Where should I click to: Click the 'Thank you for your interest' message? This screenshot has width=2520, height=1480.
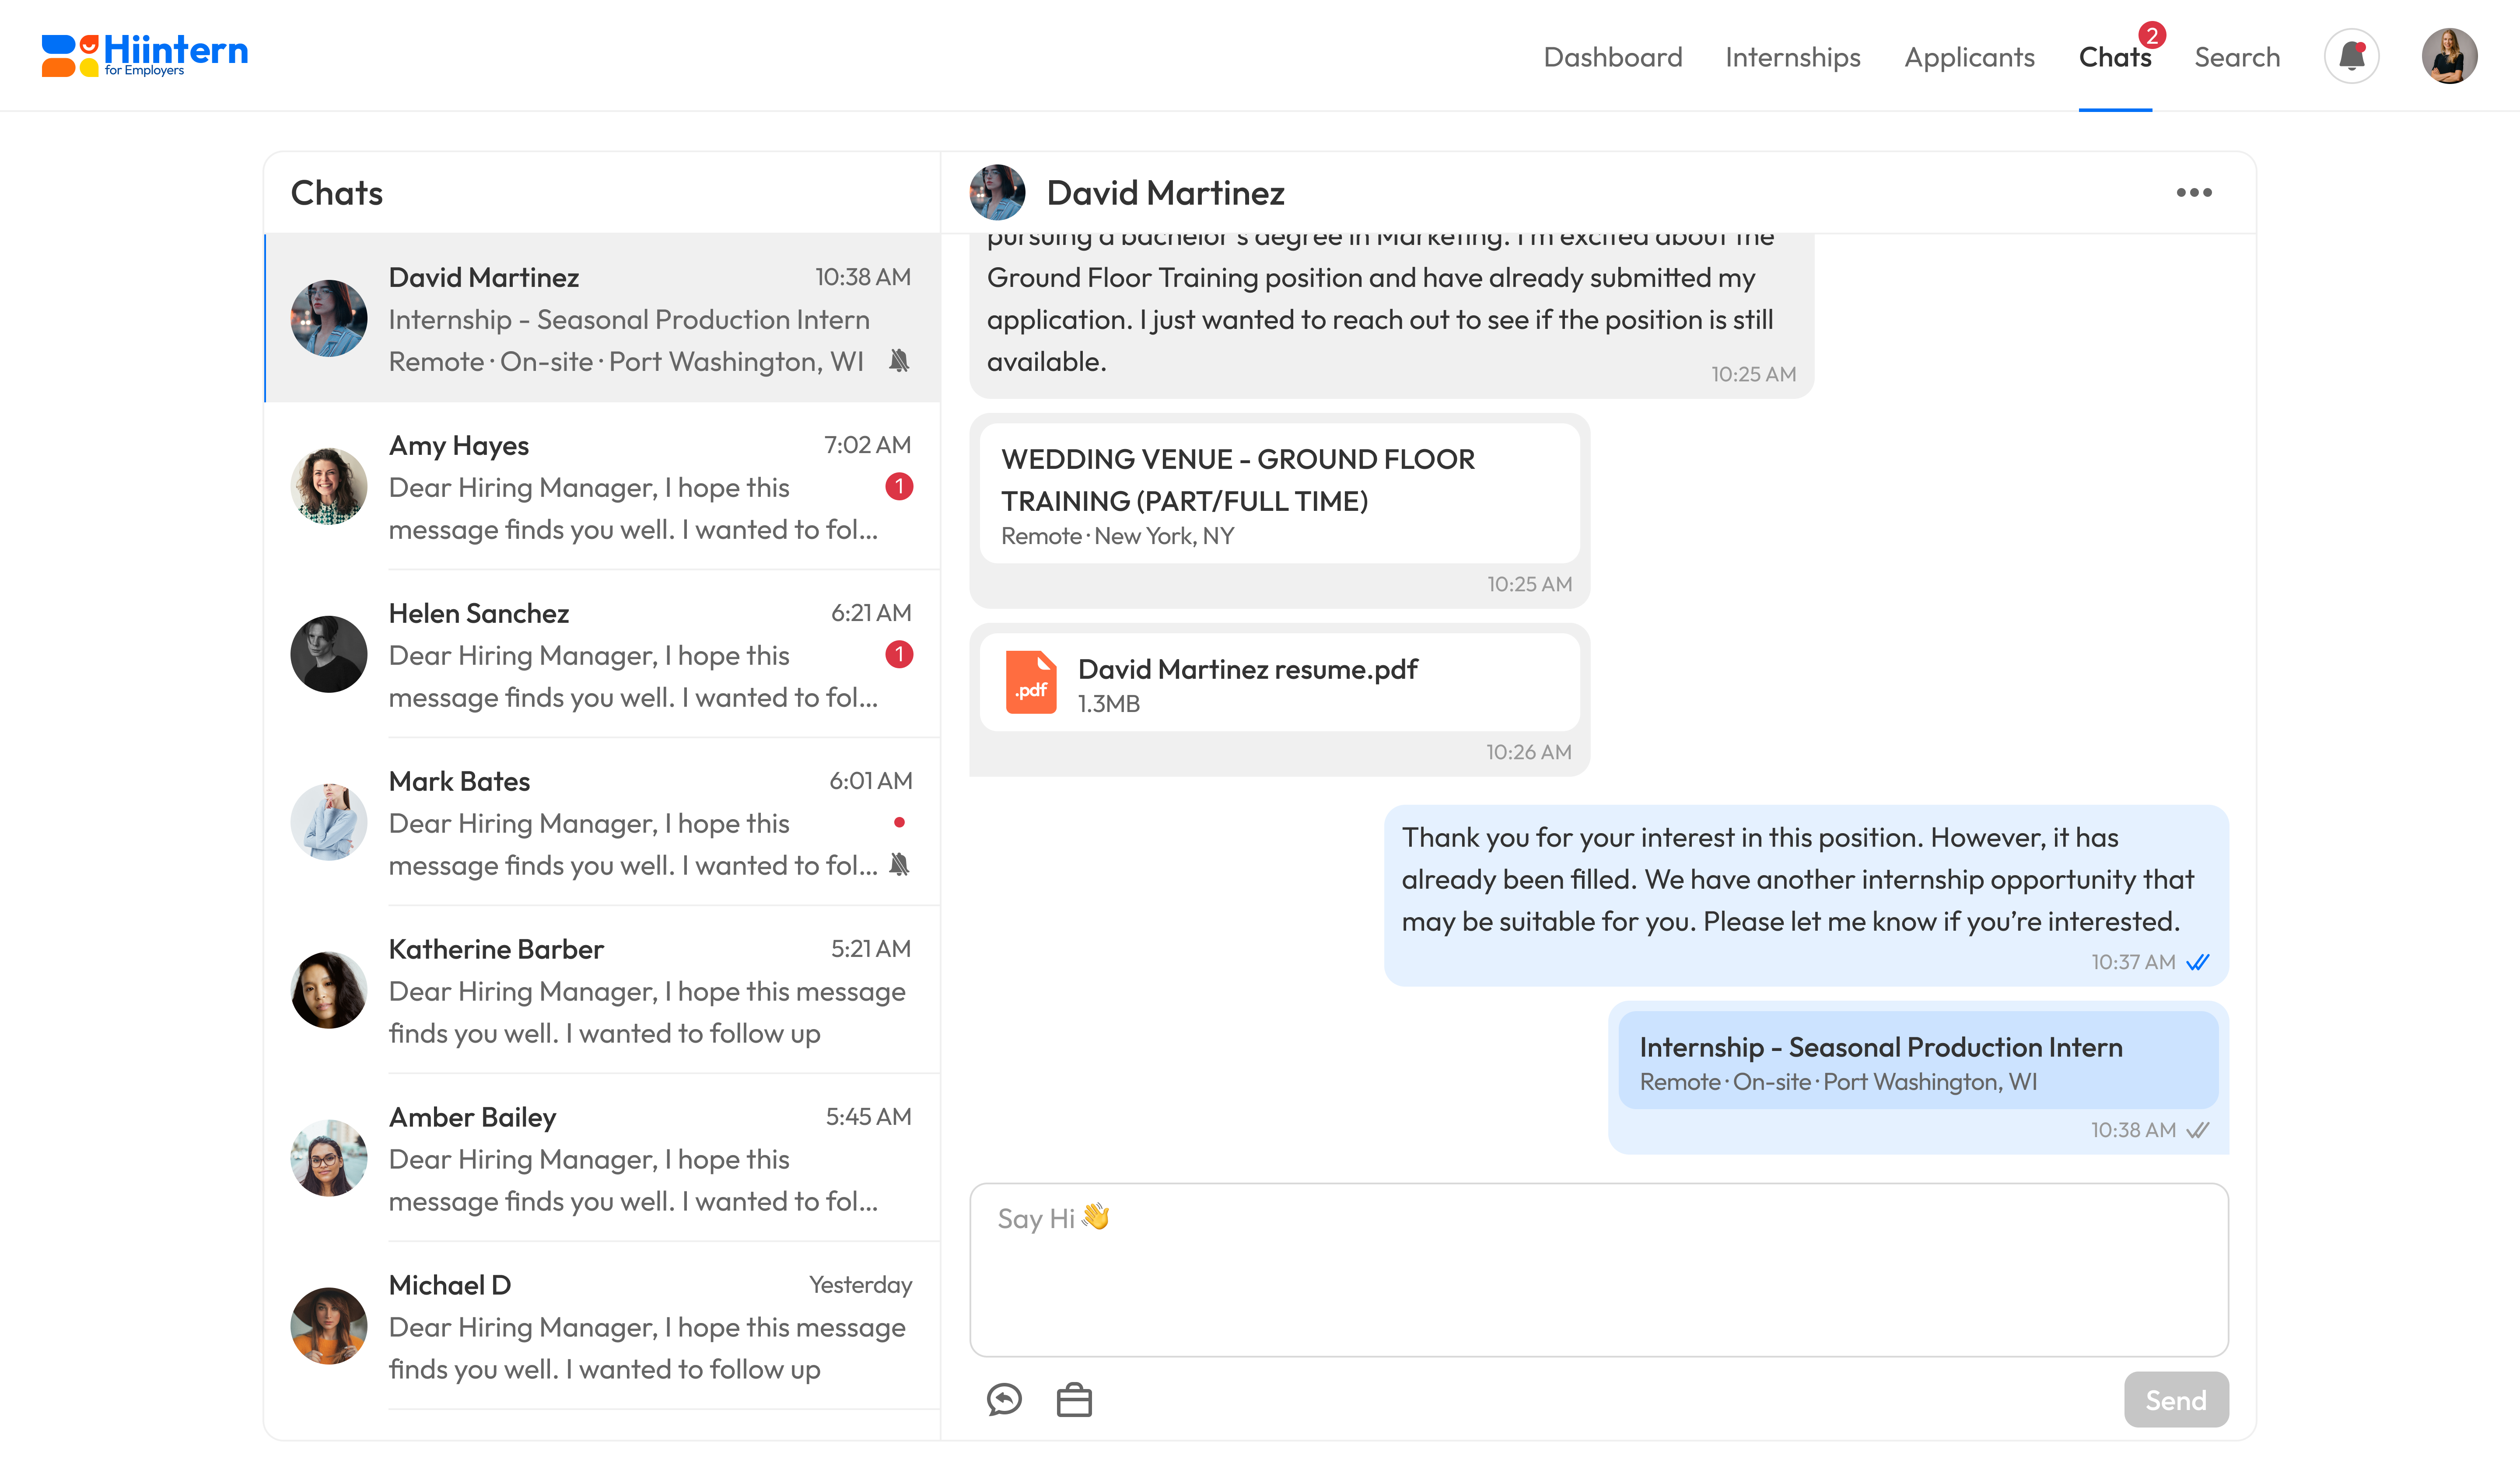click(x=1806, y=895)
